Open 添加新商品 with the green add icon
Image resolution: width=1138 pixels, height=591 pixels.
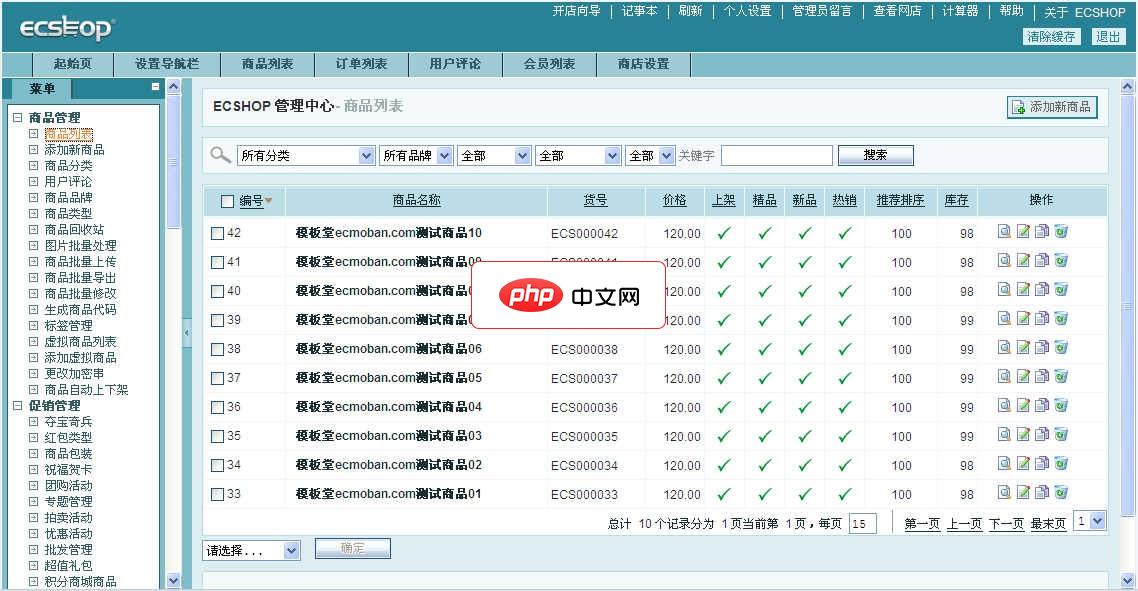click(1053, 106)
